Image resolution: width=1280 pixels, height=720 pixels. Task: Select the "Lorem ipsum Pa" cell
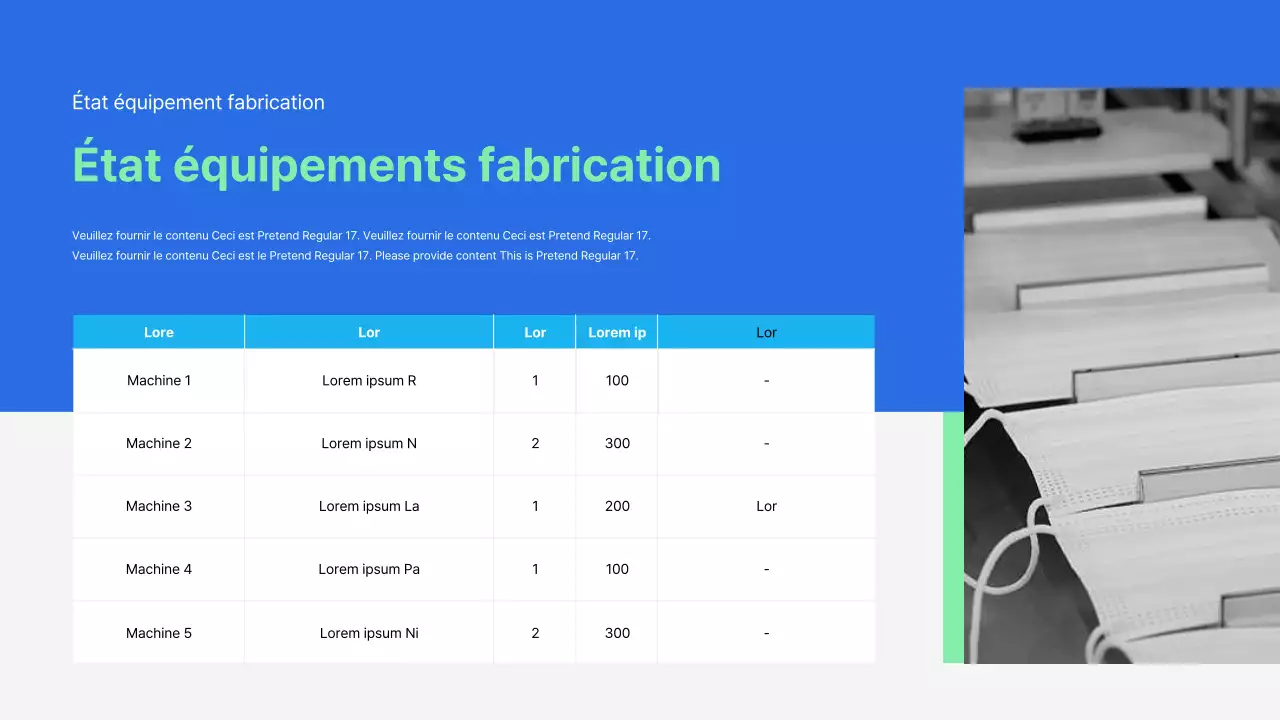point(368,569)
